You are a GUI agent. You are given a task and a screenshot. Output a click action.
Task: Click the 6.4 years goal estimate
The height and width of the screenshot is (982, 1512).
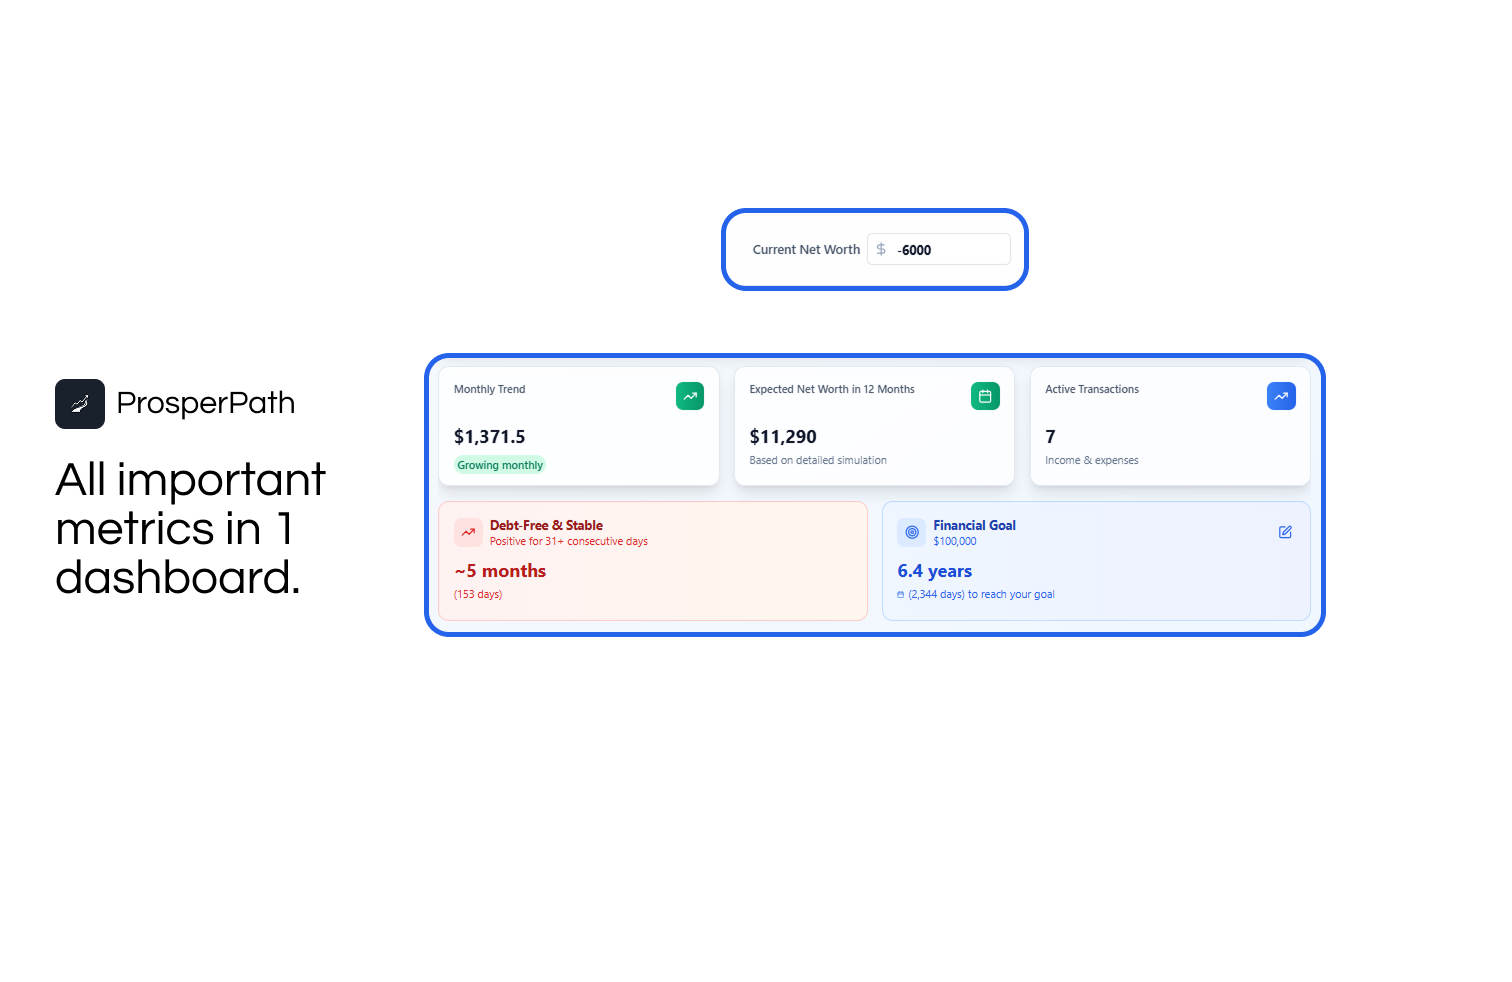tap(935, 571)
